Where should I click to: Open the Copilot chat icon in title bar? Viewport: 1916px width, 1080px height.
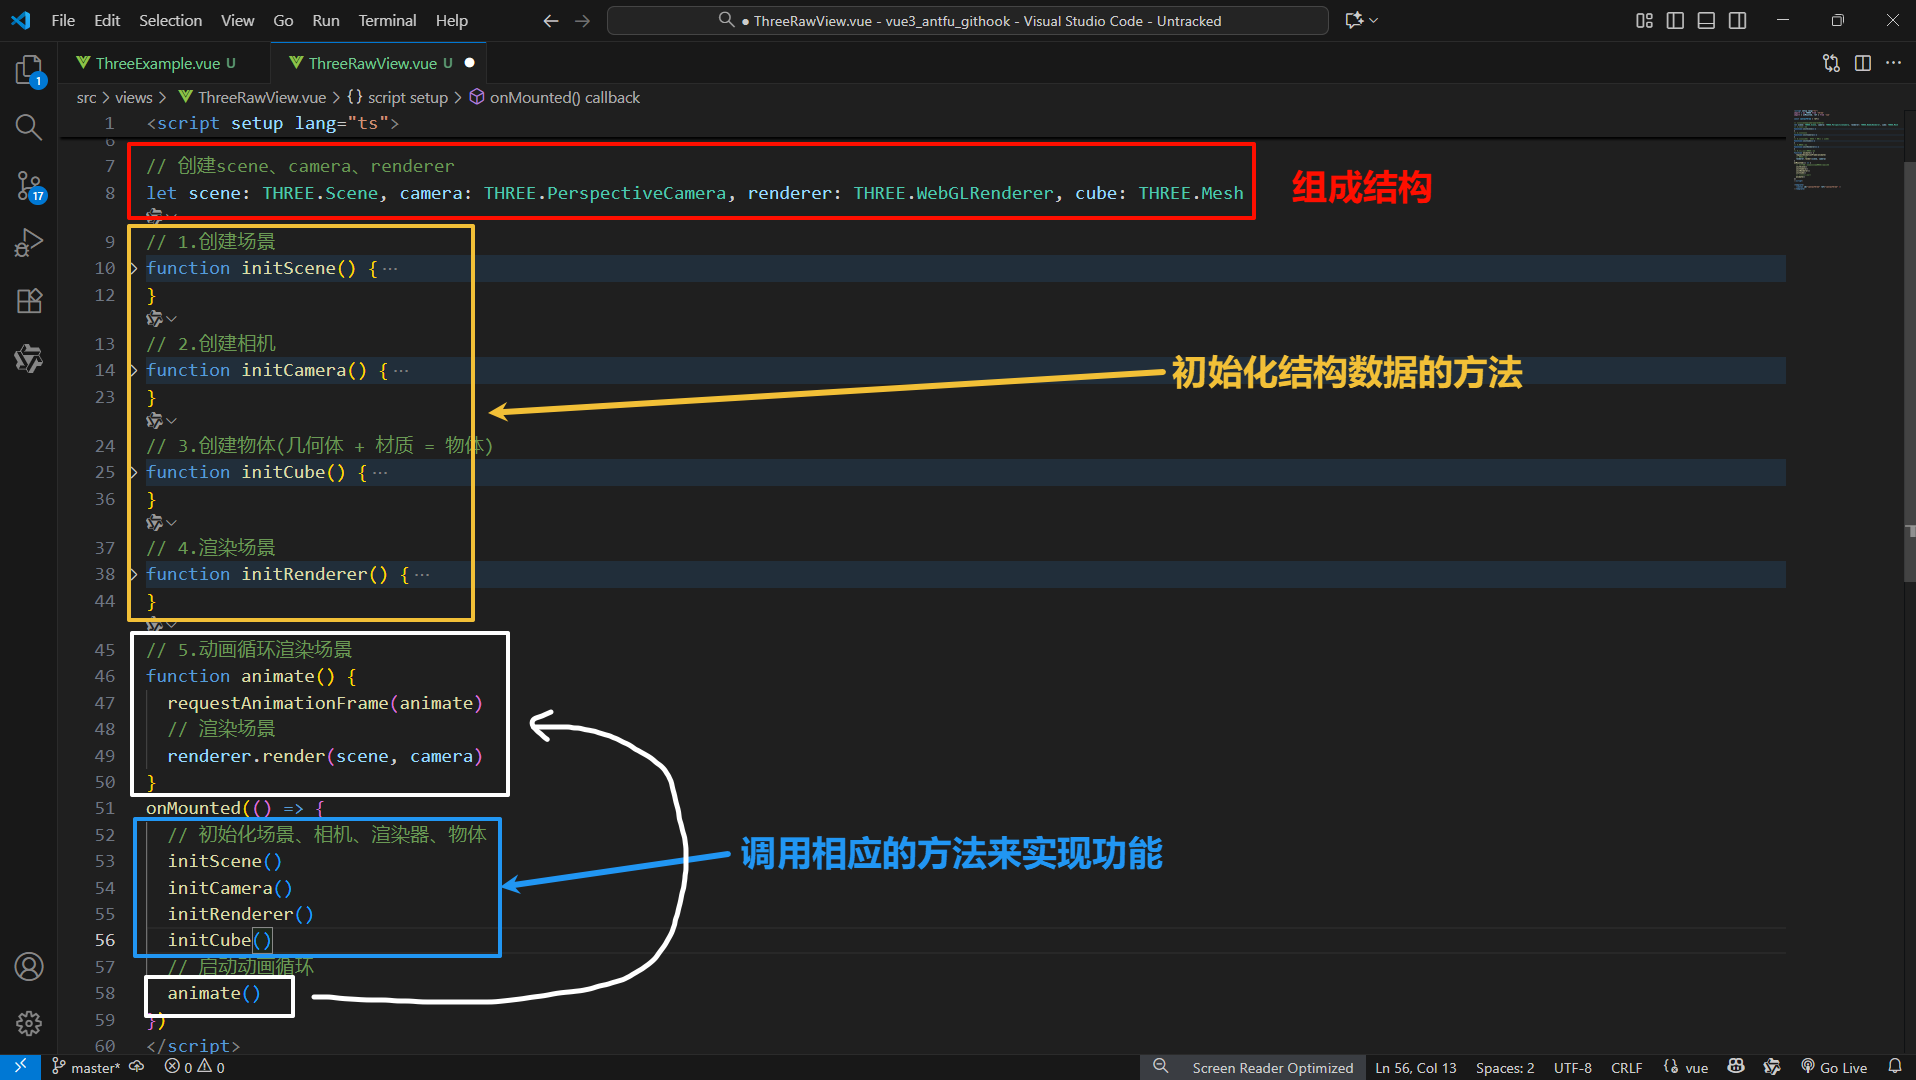click(x=1354, y=21)
